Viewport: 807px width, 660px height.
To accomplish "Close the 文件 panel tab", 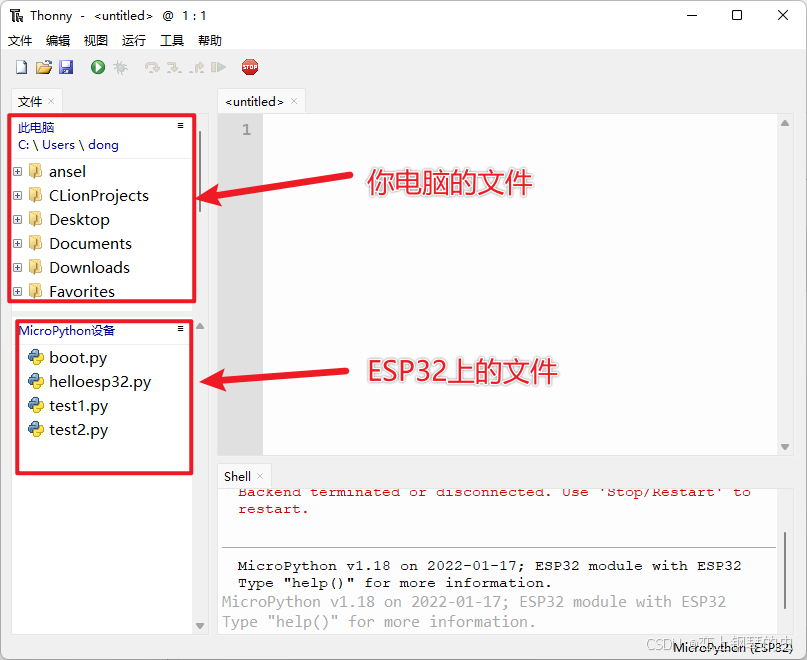I will (51, 101).
